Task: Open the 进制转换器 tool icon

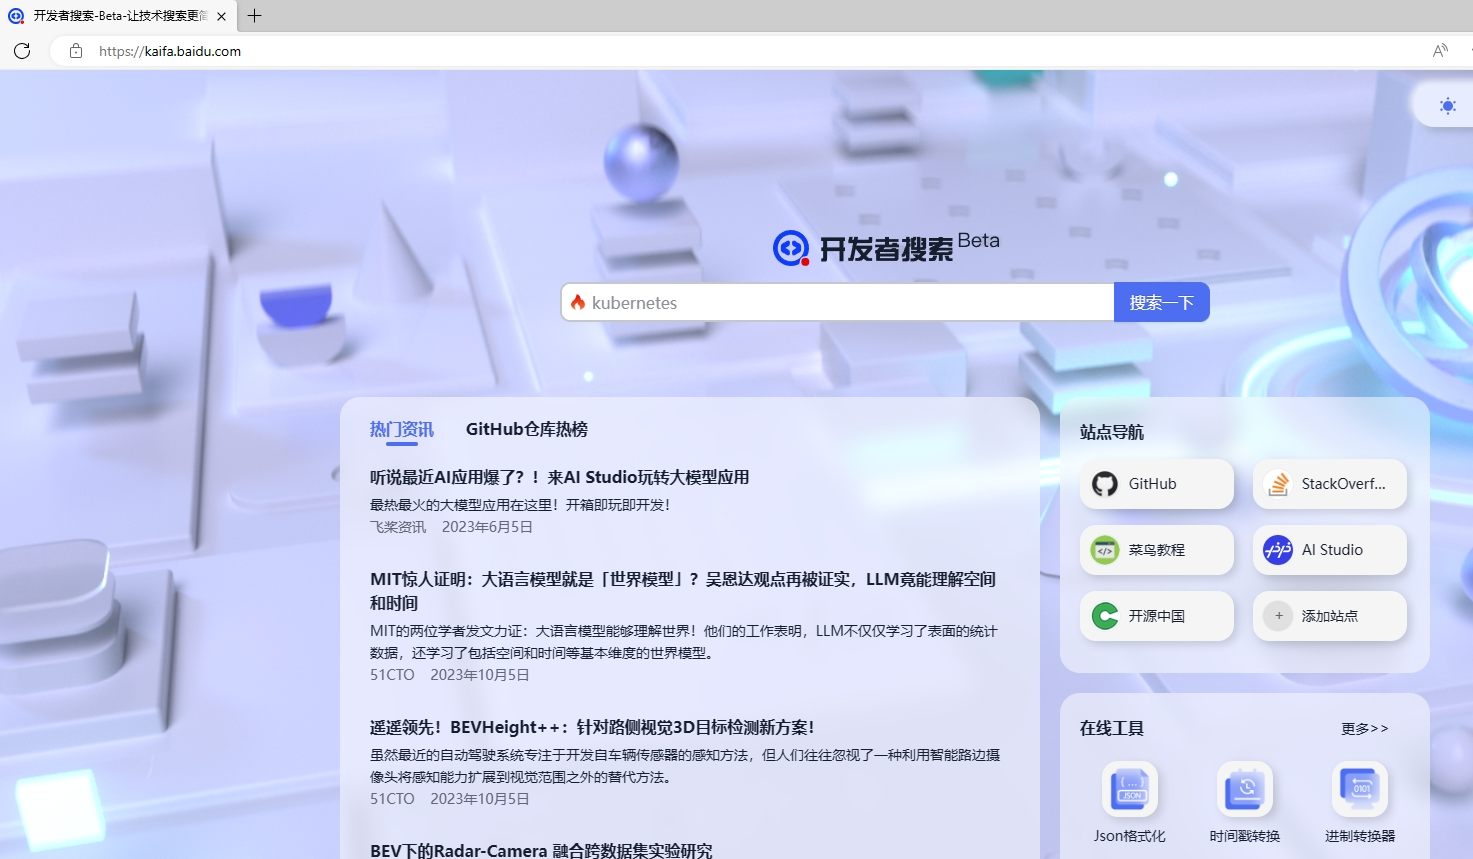Action: pos(1360,790)
